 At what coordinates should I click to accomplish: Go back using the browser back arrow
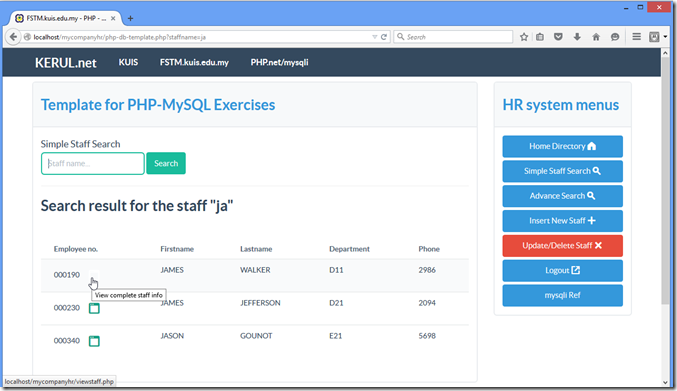click(13, 37)
